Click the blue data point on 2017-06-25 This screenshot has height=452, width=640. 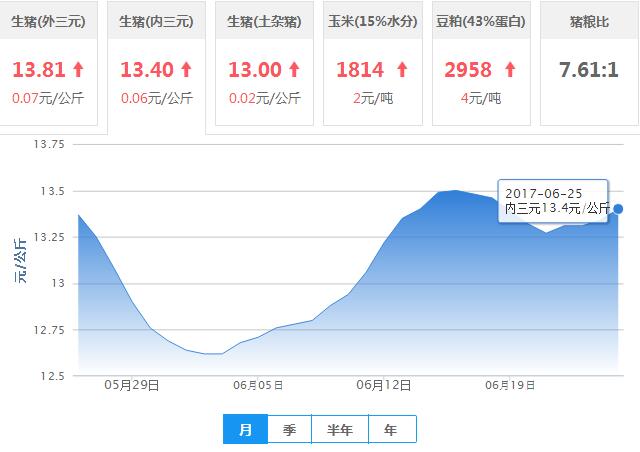(x=618, y=209)
